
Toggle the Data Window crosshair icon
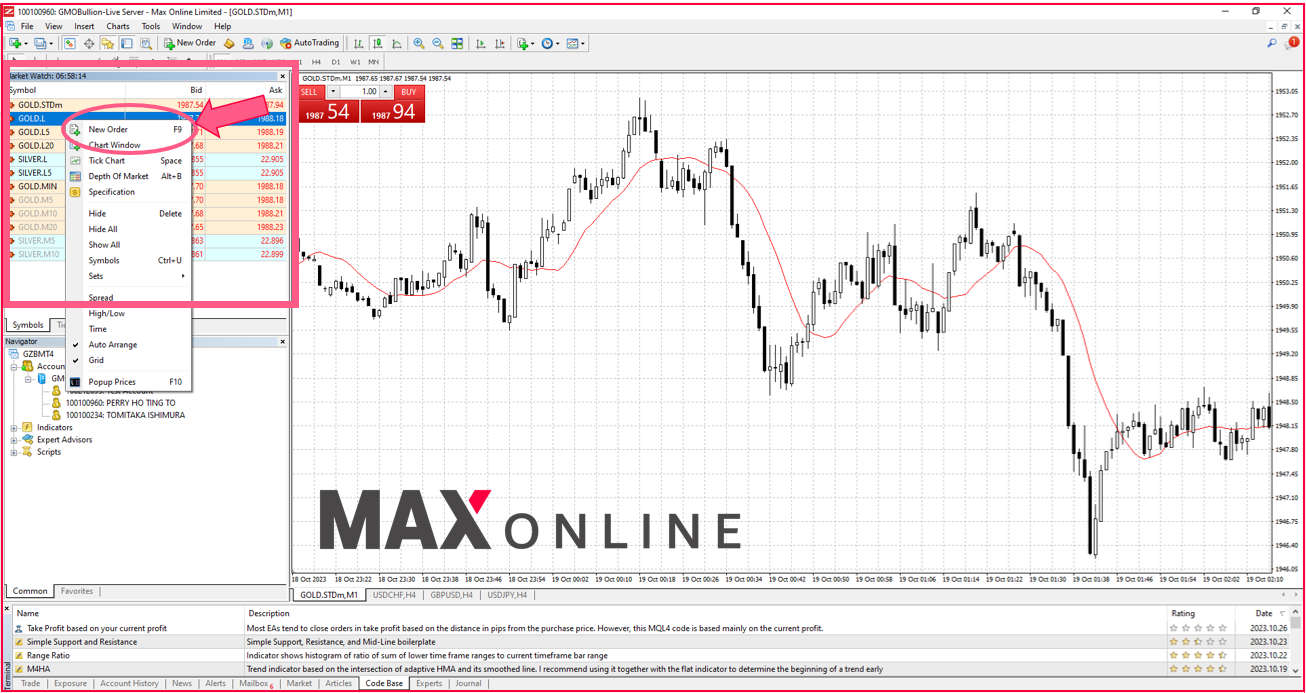point(89,43)
